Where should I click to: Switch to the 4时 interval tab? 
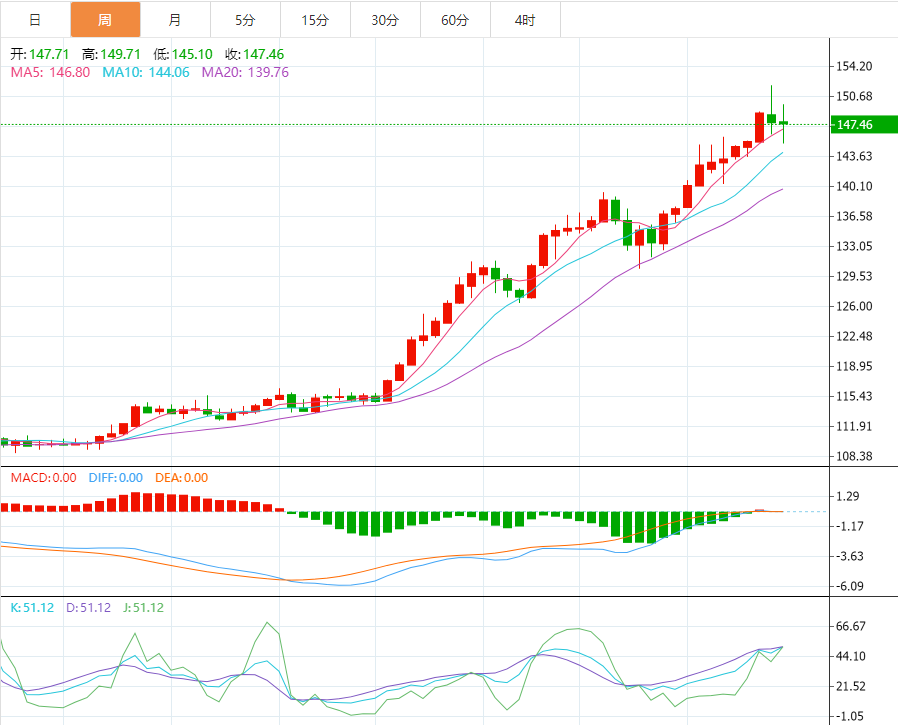[525, 20]
